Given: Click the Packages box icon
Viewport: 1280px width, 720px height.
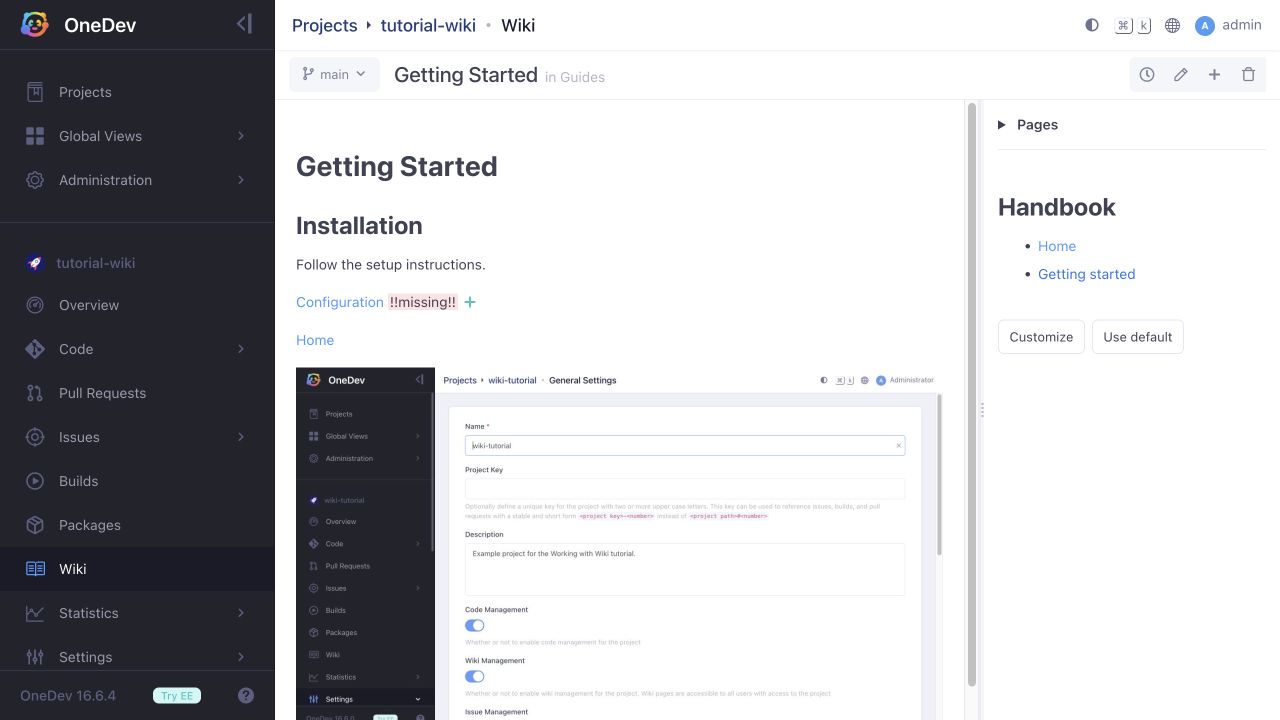Looking at the screenshot, I should coord(35,525).
